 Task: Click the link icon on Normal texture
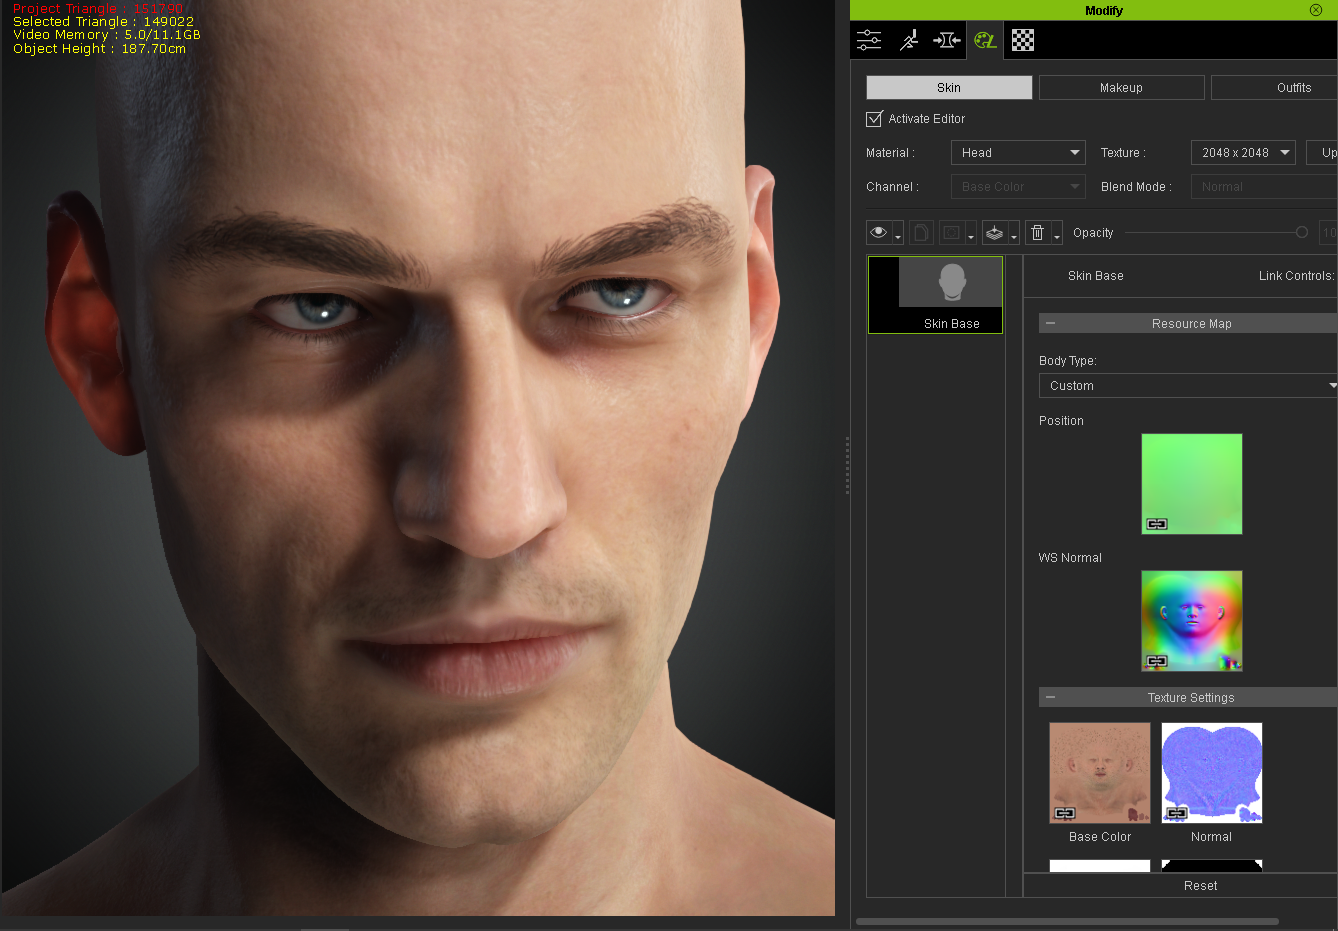tap(1177, 813)
